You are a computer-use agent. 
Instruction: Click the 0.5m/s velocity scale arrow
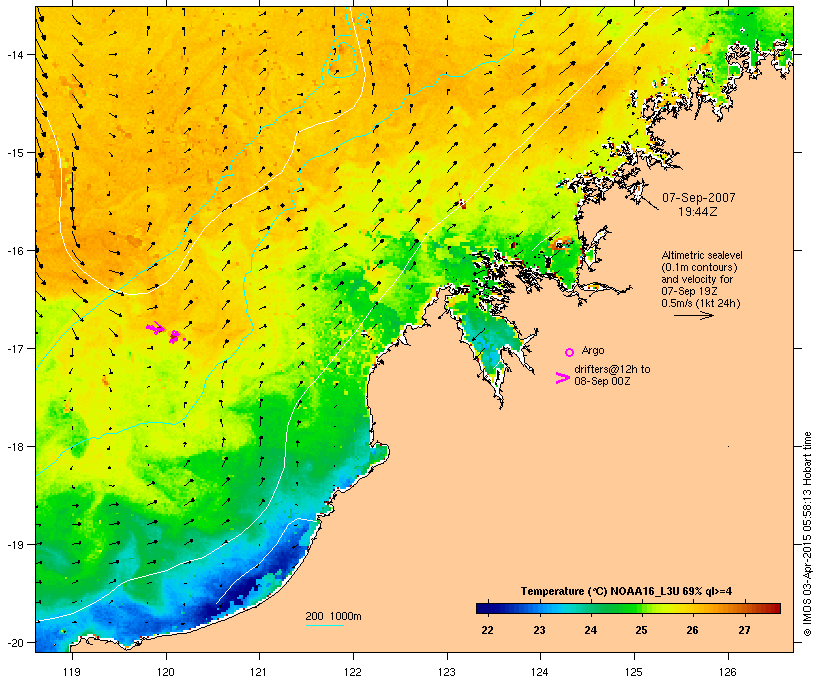coord(693,315)
